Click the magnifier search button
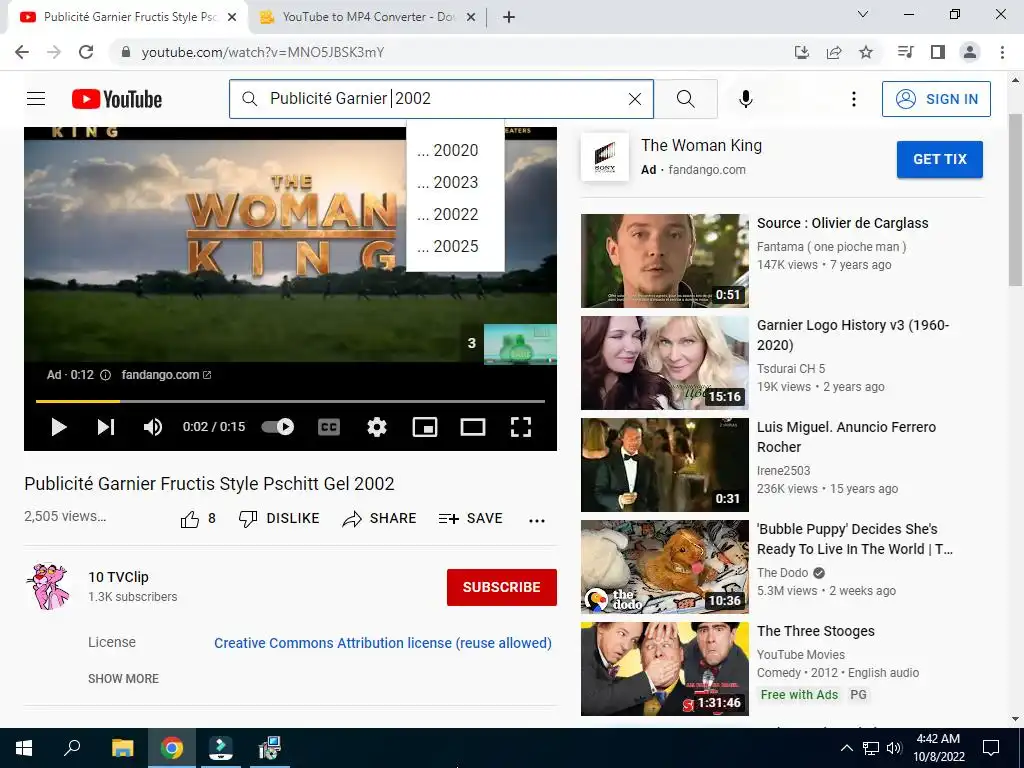The width and height of the screenshot is (1024, 768). pos(686,99)
